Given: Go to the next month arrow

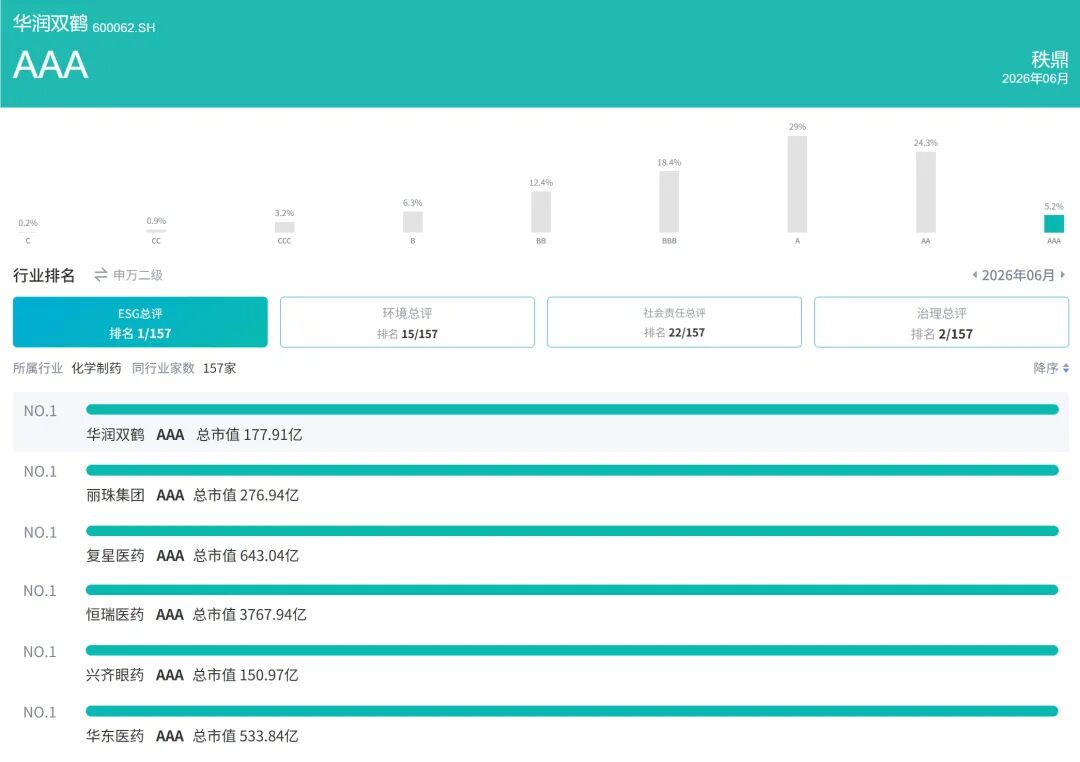Looking at the screenshot, I should [x=1063, y=275].
